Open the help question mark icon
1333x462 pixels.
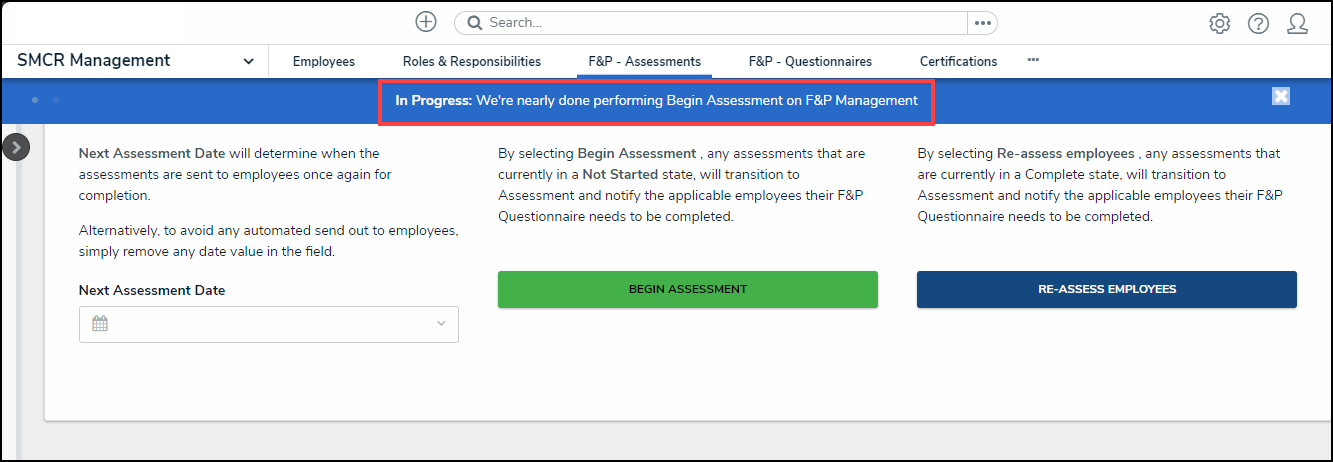[1258, 23]
